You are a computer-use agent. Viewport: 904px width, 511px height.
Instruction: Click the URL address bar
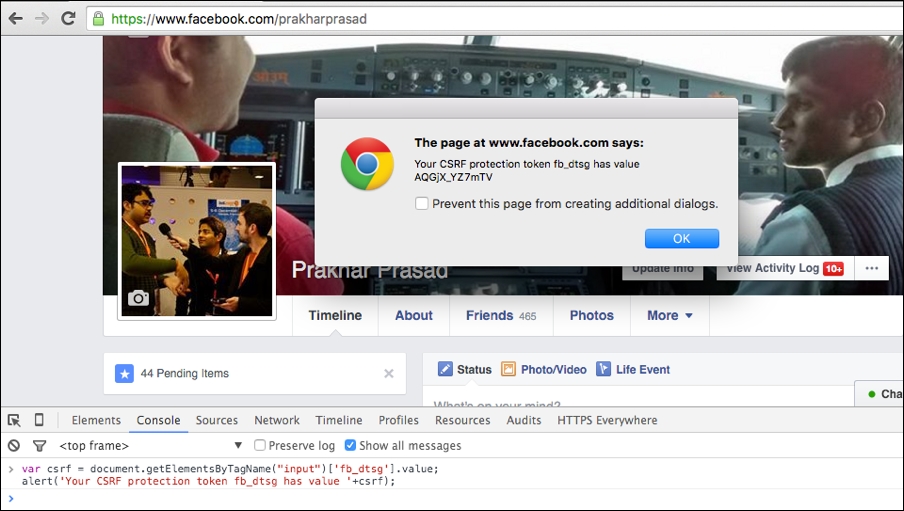pos(496,19)
